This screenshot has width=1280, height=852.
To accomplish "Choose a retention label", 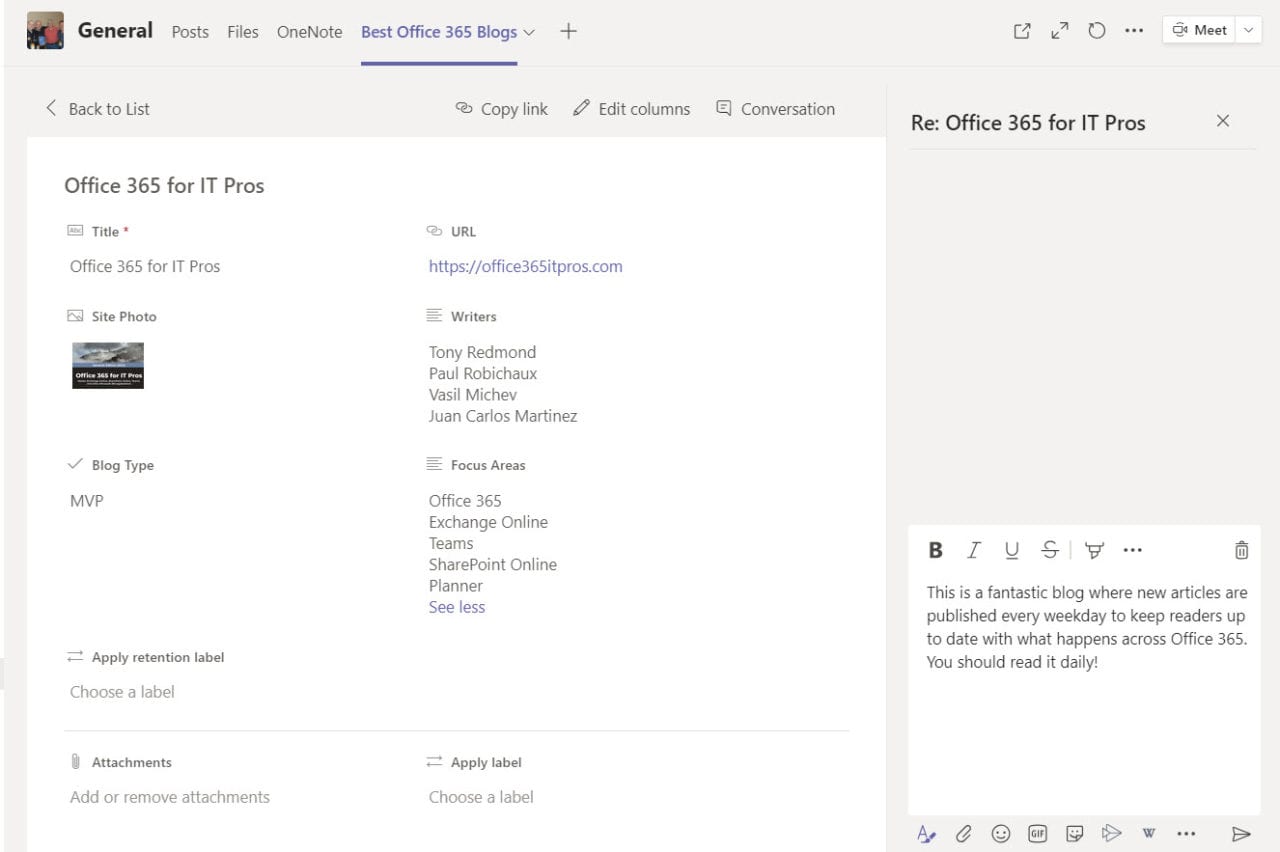I will [x=122, y=692].
